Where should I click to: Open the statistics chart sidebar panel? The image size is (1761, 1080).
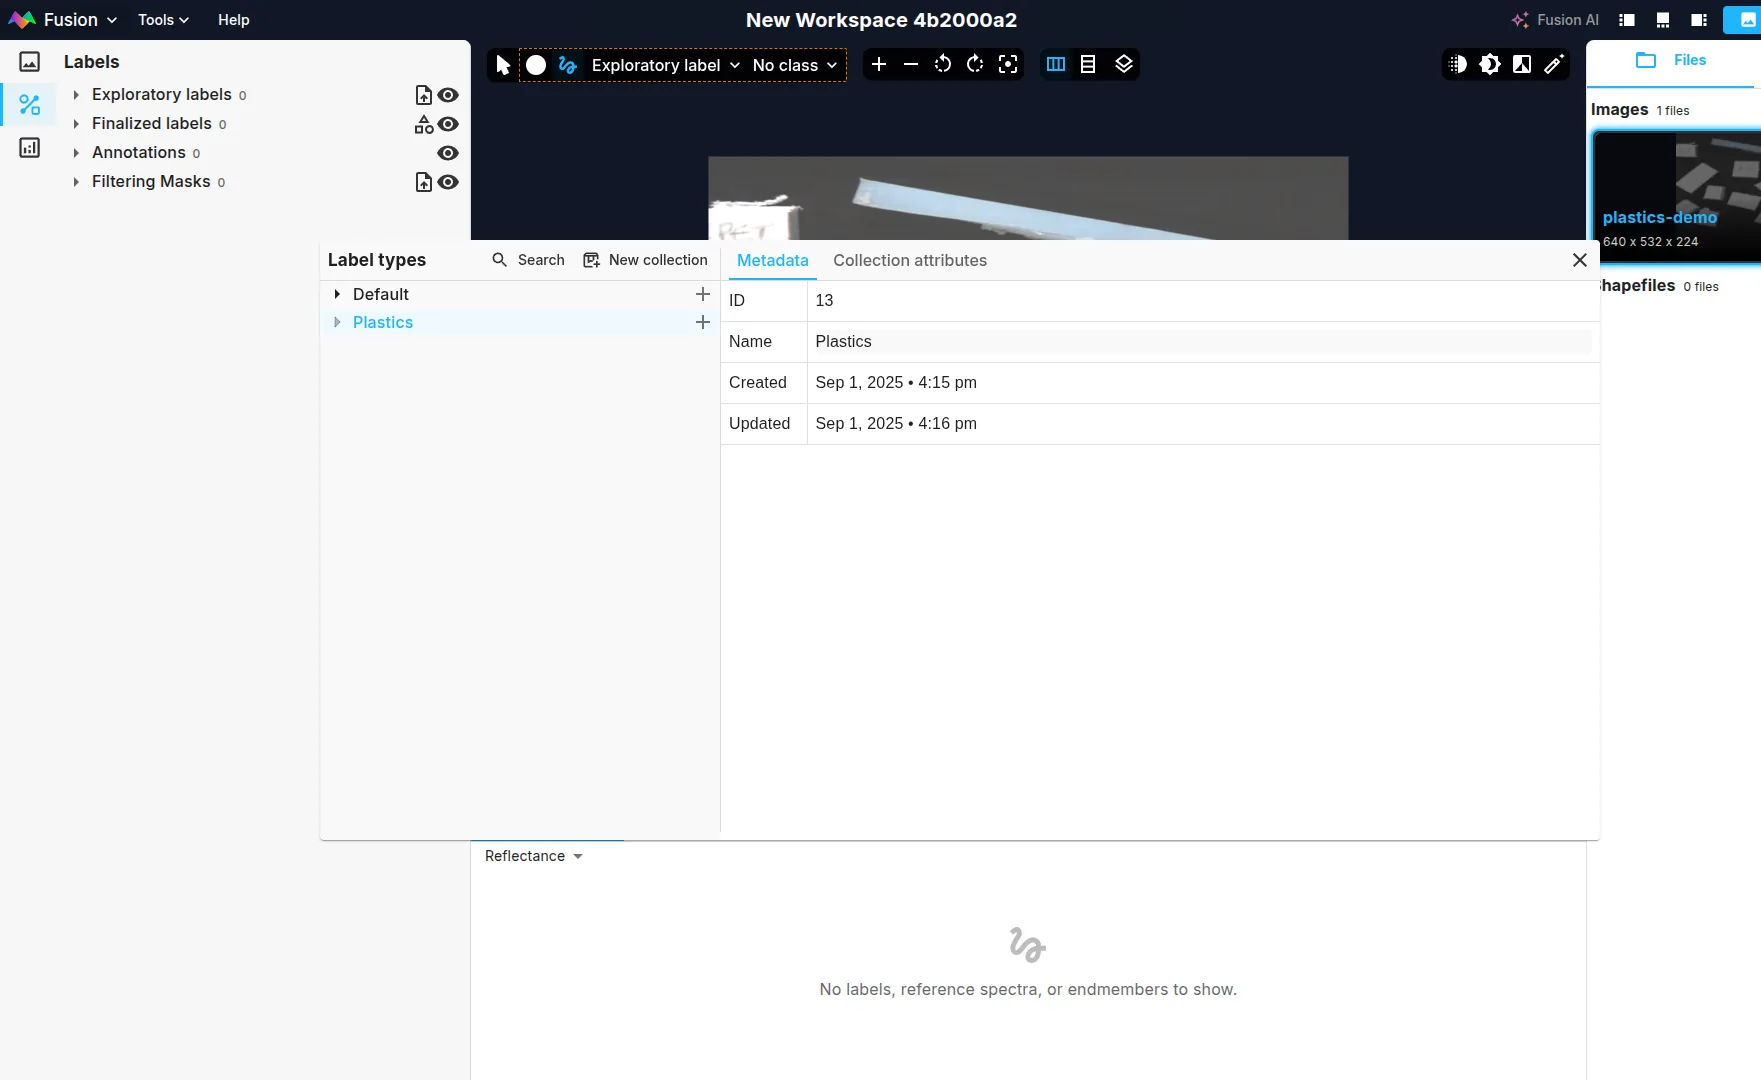pos(30,148)
